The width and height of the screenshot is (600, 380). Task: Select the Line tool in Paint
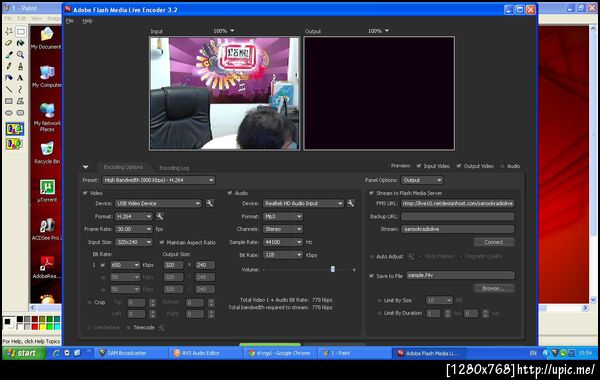point(9,90)
